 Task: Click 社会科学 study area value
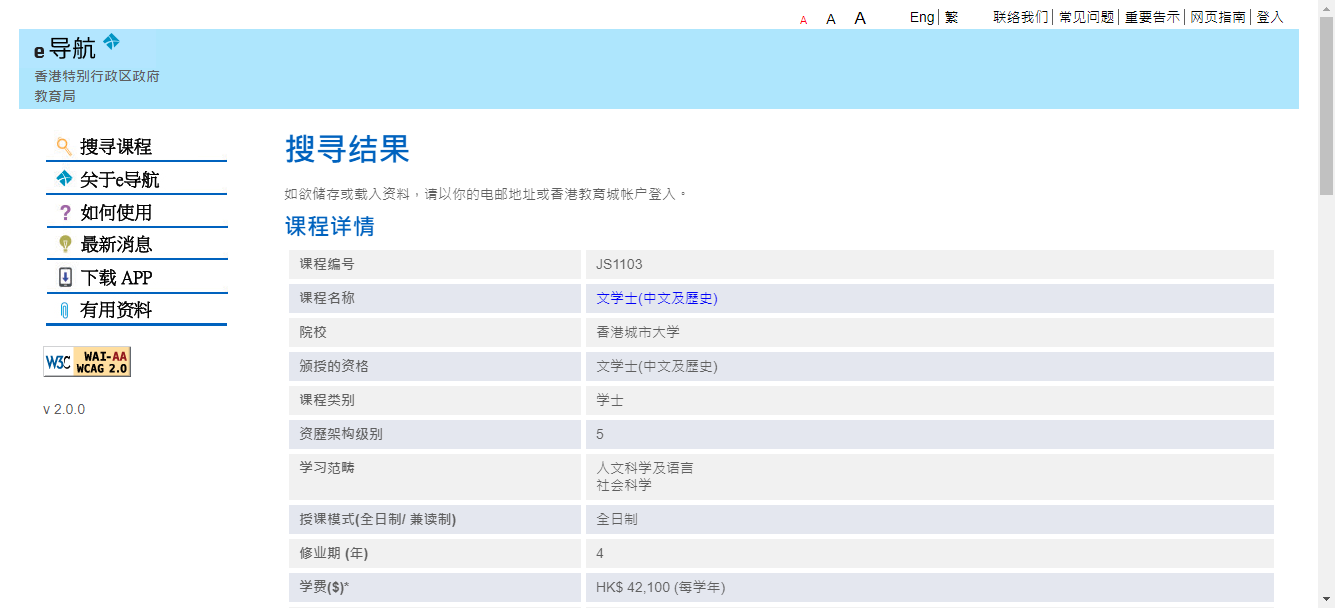pyautogui.click(x=624, y=485)
